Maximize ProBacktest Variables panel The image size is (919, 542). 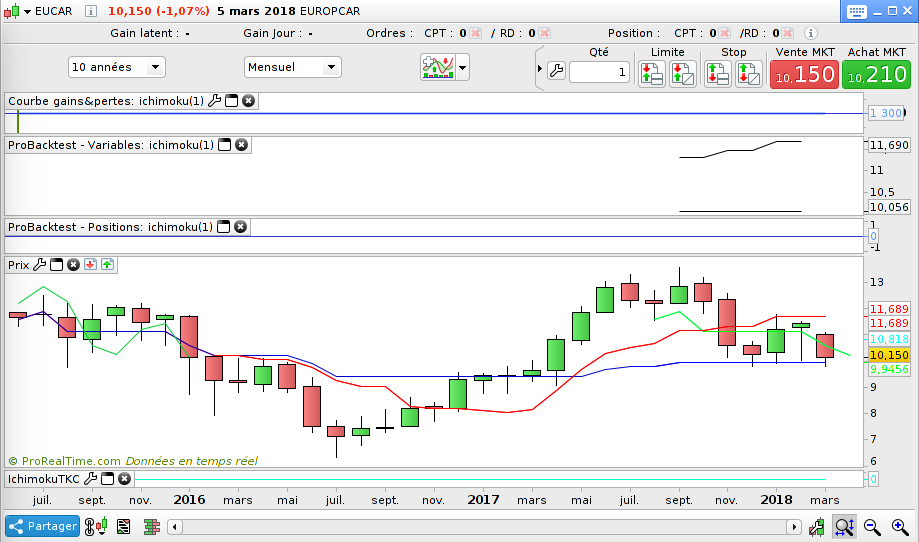[224, 145]
